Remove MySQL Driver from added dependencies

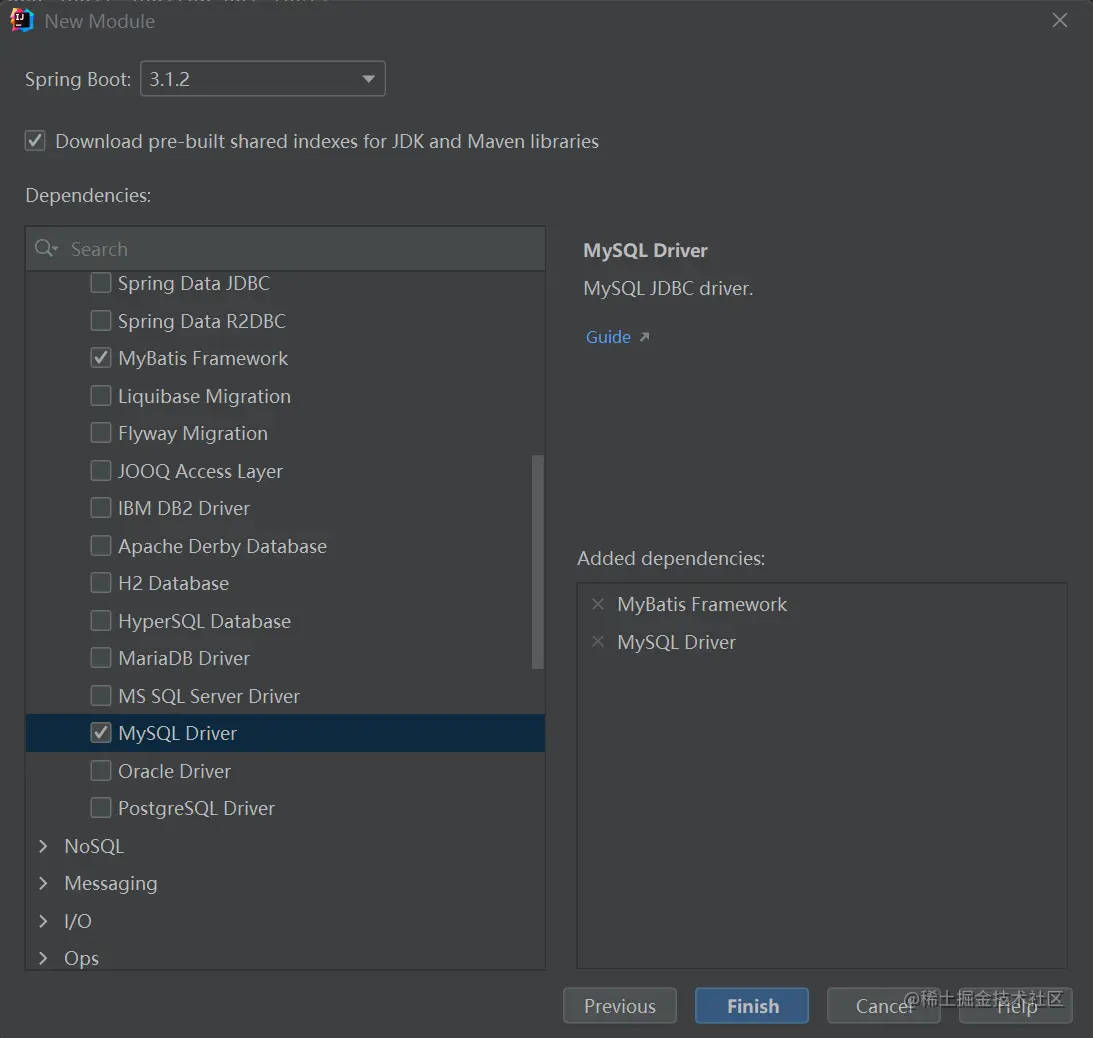pos(598,642)
